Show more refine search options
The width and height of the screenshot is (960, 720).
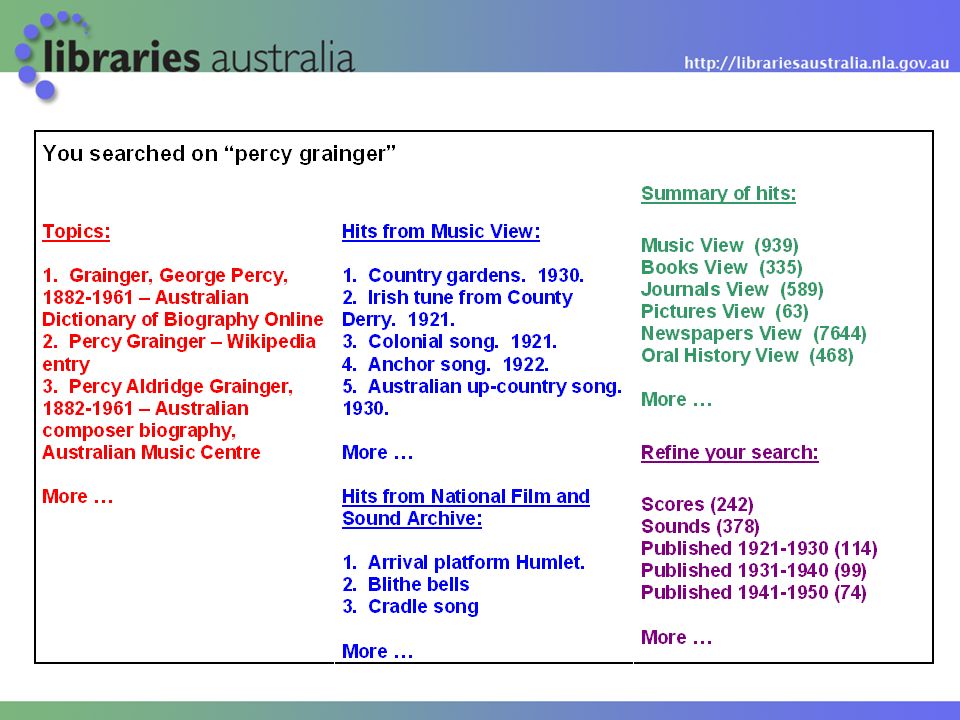[677, 637]
